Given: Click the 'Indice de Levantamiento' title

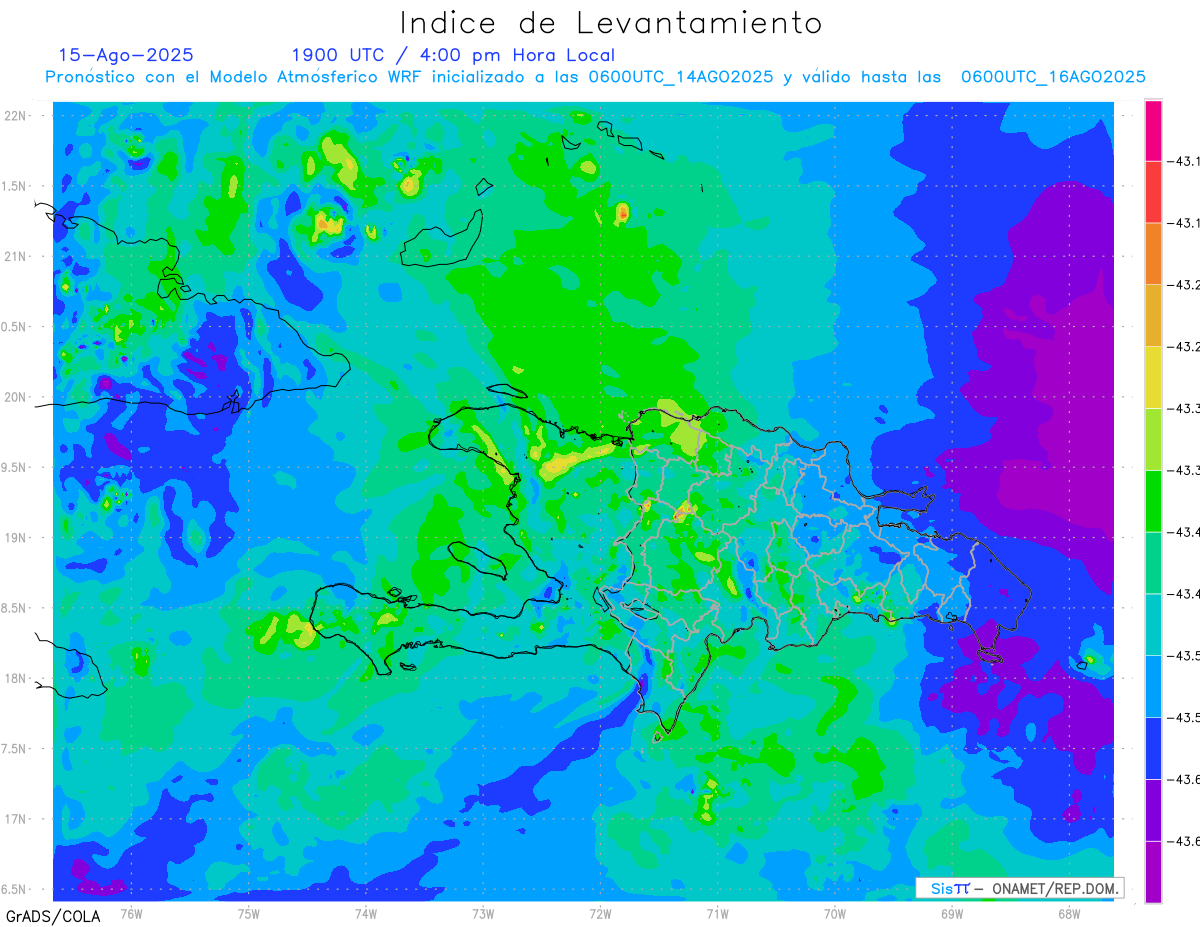Looking at the screenshot, I should tap(611, 22).
